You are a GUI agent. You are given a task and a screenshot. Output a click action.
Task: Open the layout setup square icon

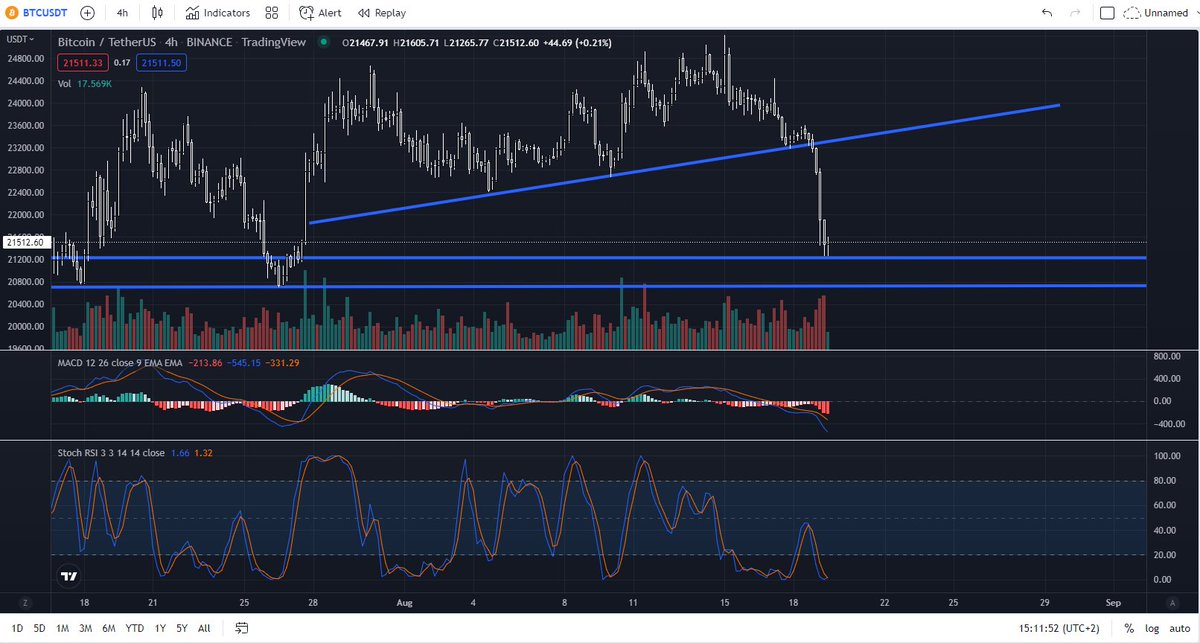(1106, 13)
